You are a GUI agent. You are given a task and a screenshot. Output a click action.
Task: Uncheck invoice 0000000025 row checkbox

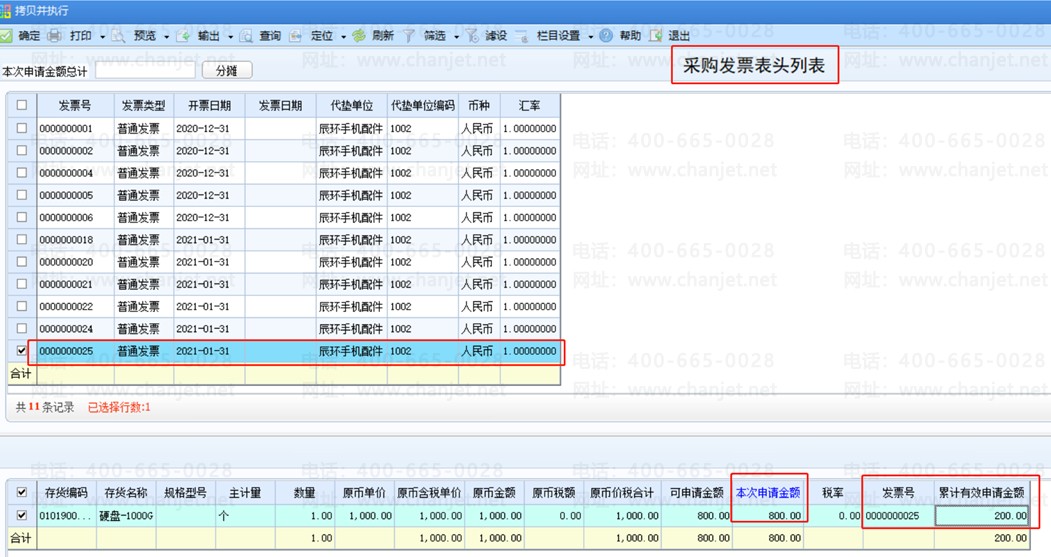coord(22,351)
